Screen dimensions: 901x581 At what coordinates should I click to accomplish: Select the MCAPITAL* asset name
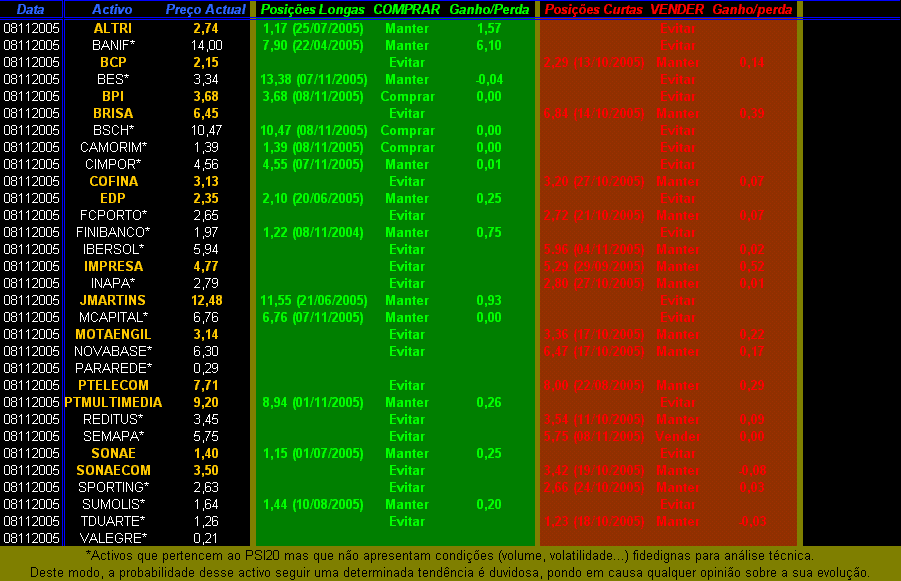tap(113, 317)
